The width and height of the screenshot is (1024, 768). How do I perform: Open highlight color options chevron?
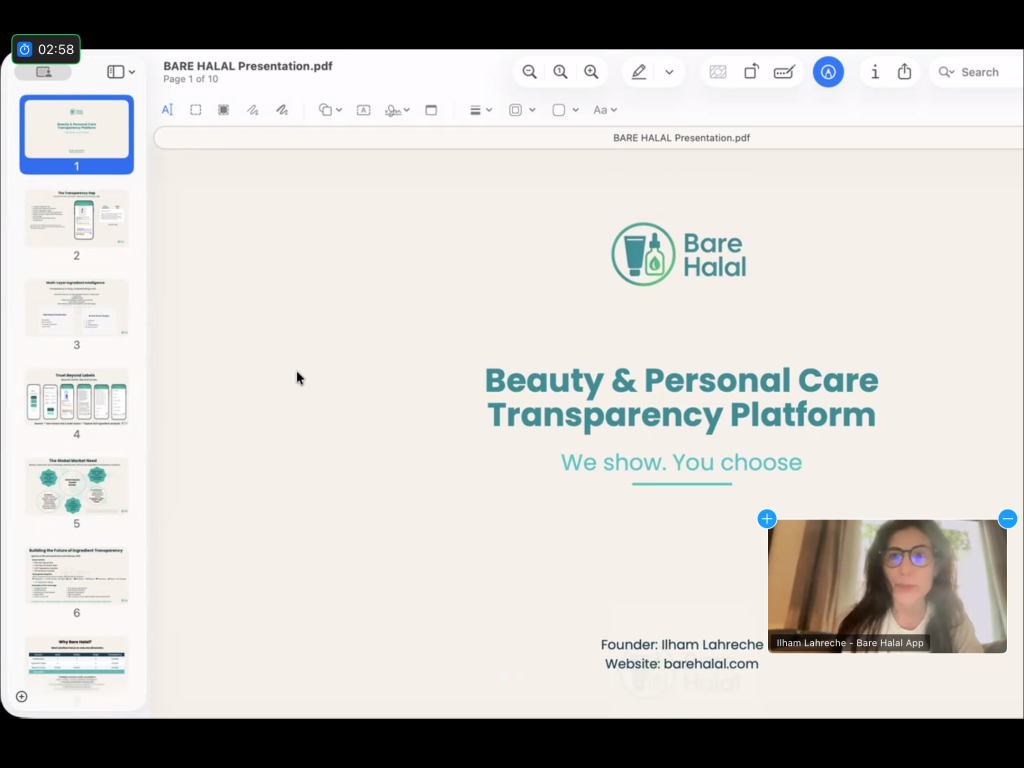click(x=669, y=72)
